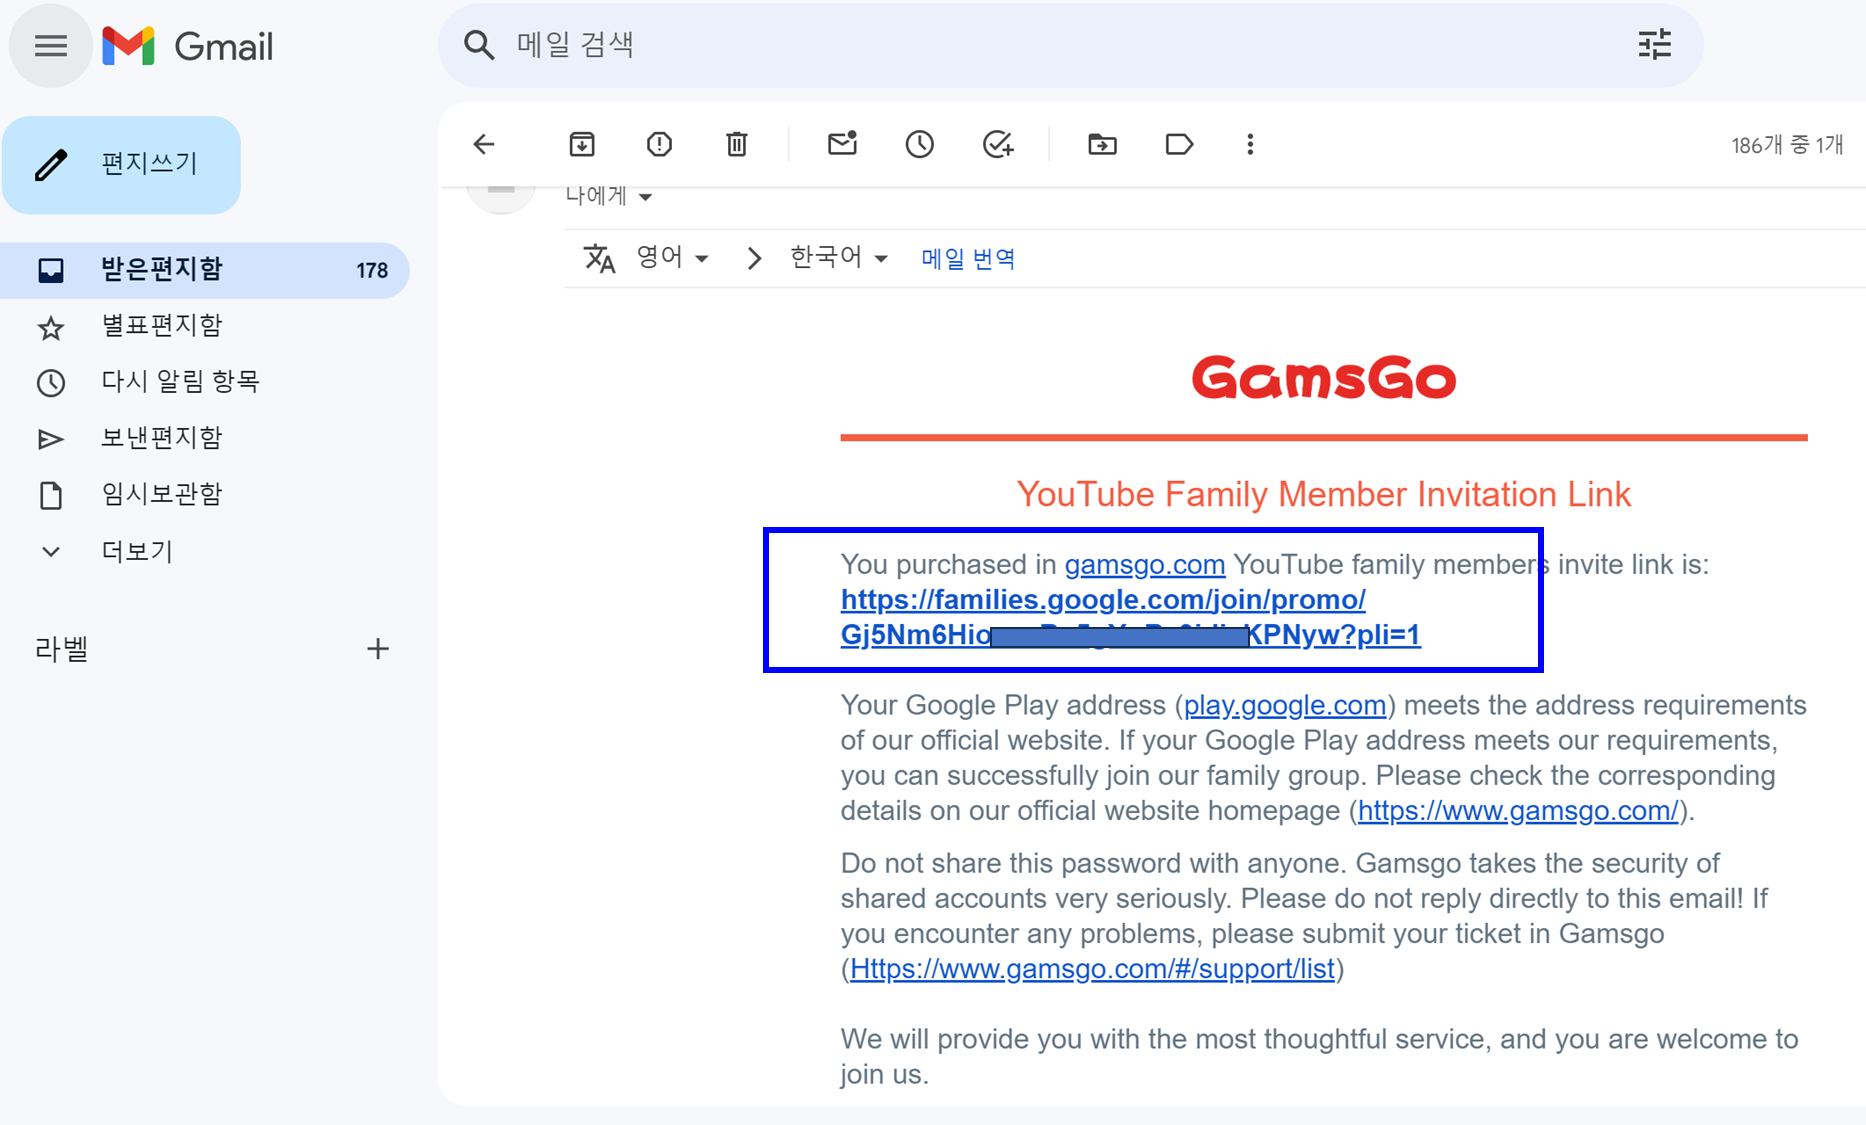This screenshot has height=1125, width=1866.
Task: Click 메일 번역 translate link
Action: tap(968, 259)
